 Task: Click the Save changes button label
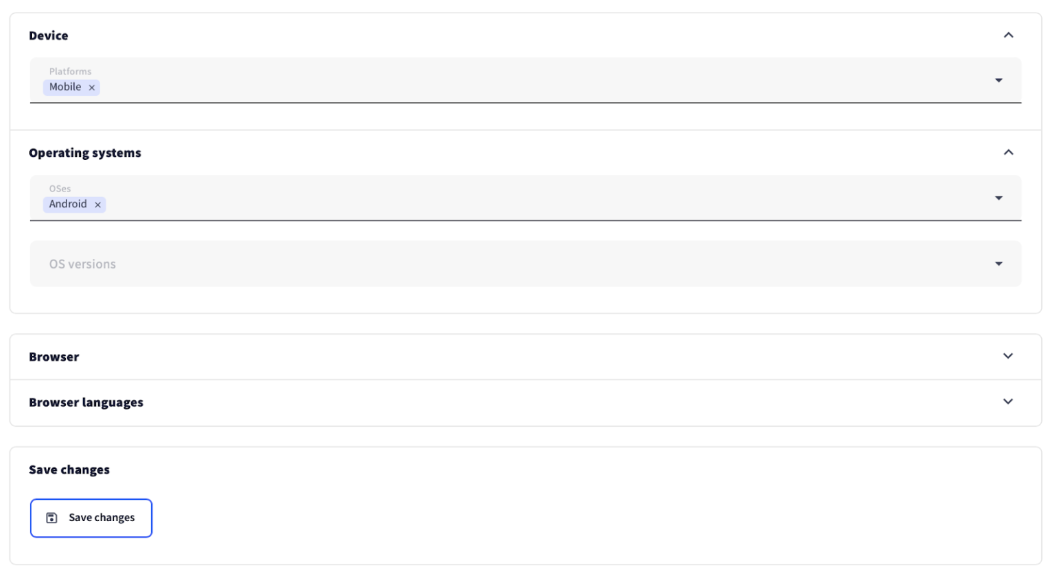(x=101, y=518)
